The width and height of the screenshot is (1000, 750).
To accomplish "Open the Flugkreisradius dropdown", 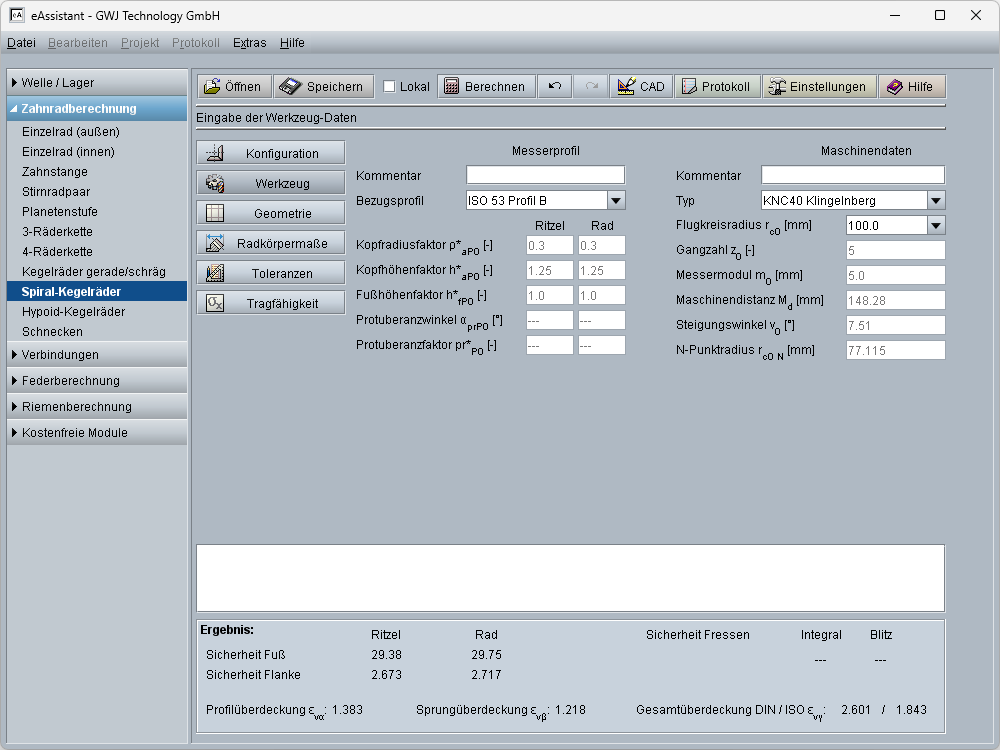I will click(935, 225).
